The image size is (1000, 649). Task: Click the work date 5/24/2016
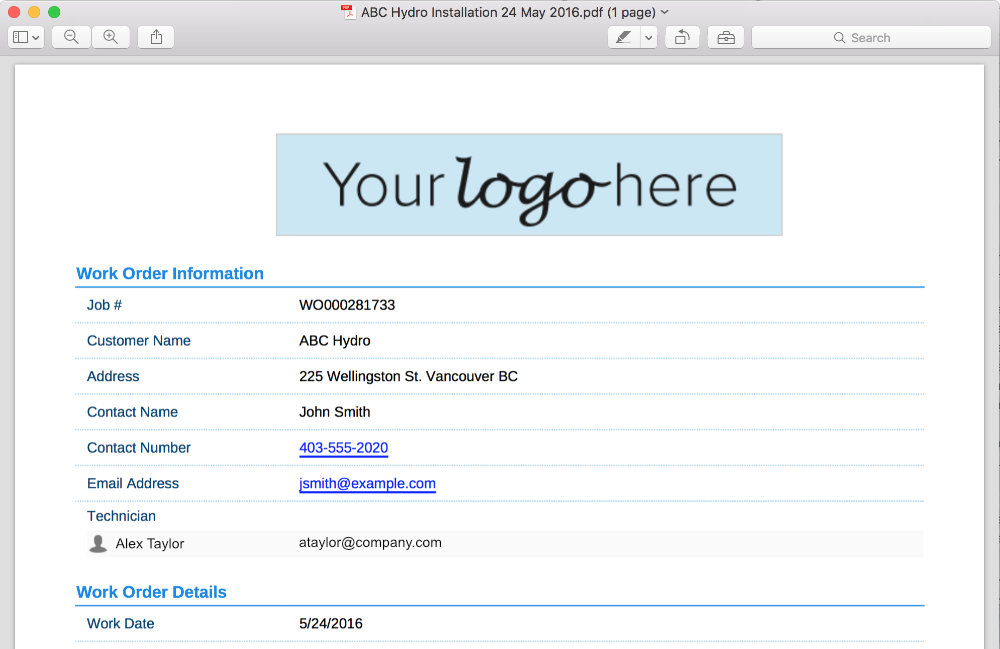click(331, 623)
